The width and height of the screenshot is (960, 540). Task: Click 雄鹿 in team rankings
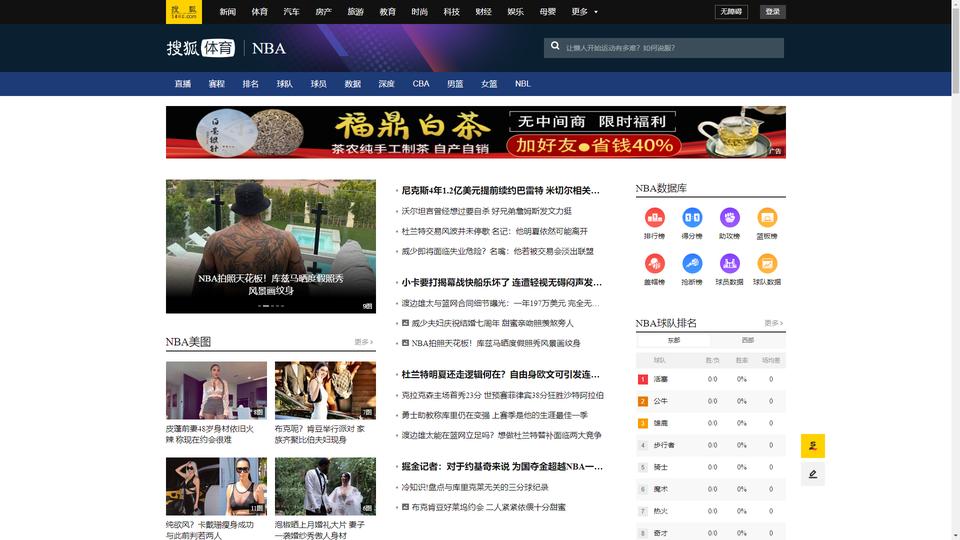[660, 423]
